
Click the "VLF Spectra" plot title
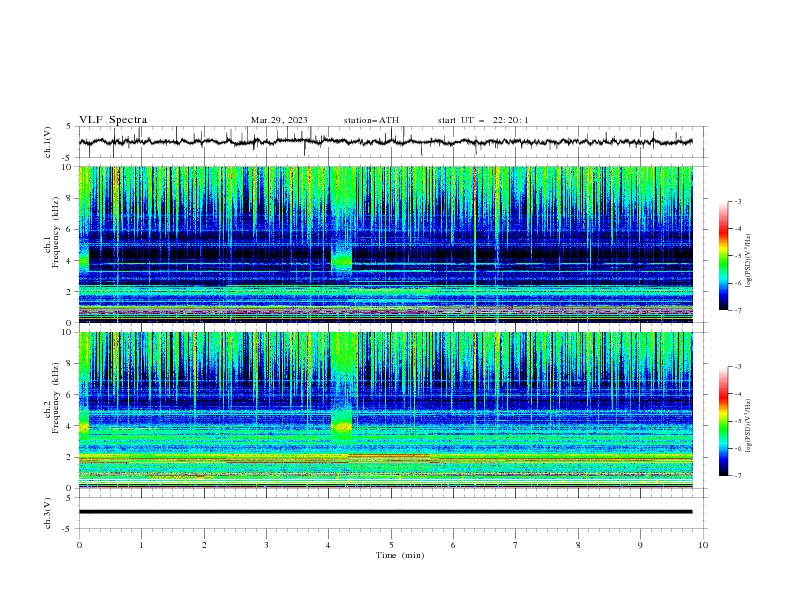113,120
